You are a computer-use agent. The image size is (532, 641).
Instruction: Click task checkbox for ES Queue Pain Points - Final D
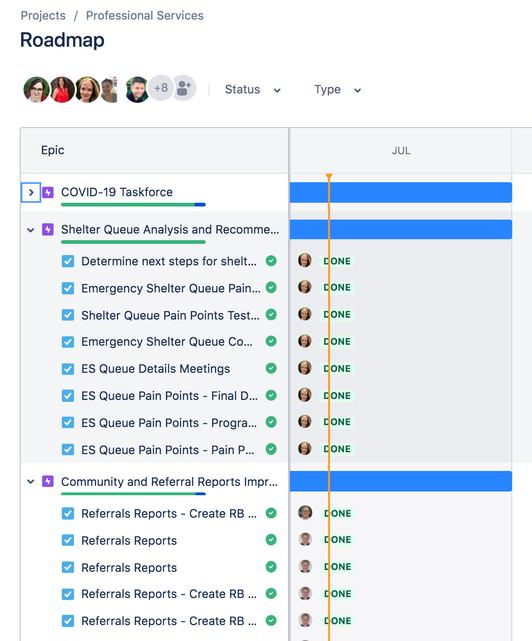pos(68,396)
